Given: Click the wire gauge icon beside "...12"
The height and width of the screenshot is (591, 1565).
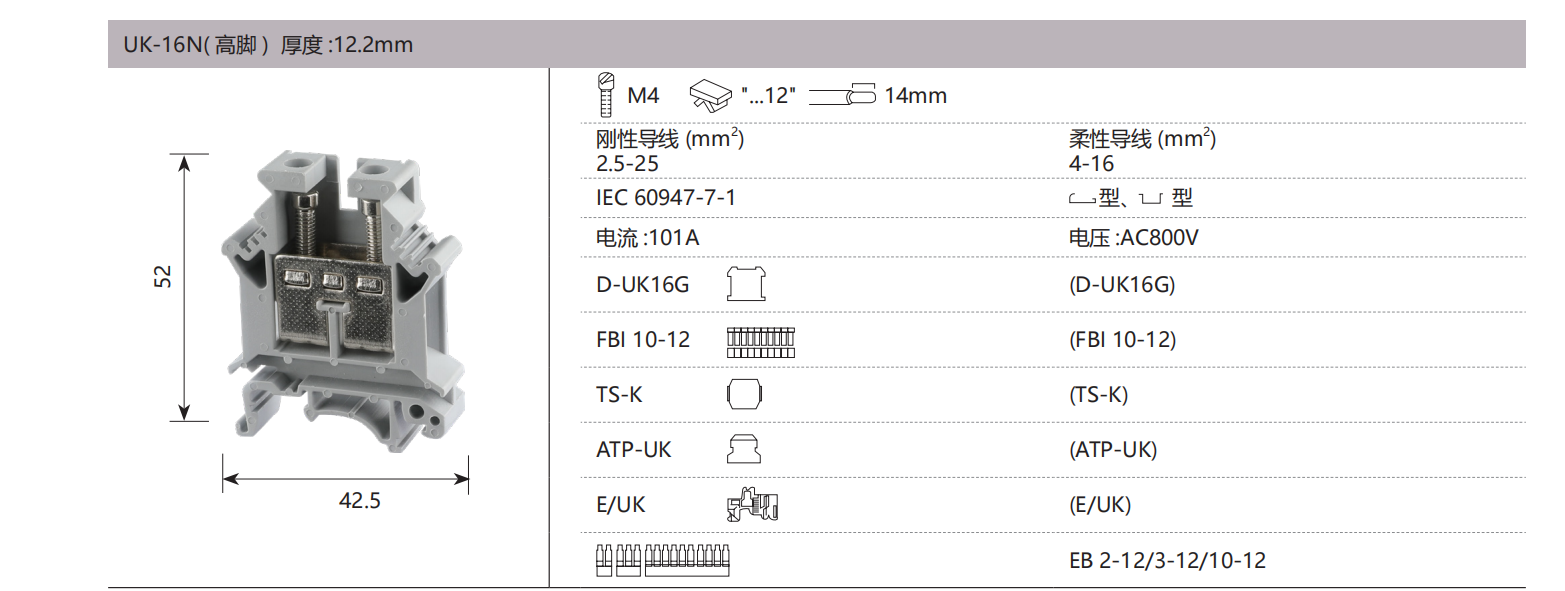Looking at the screenshot, I should pos(712,95).
